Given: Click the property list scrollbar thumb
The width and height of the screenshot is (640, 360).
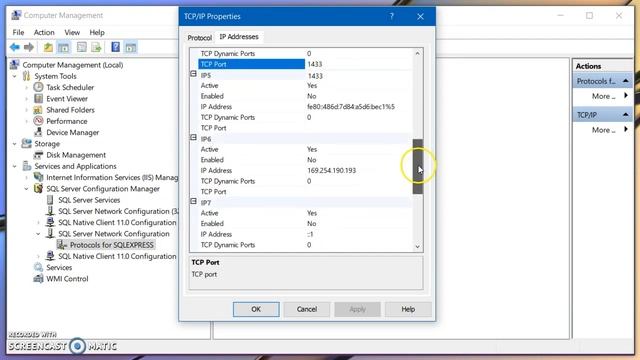Looking at the screenshot, I should 418,167.
